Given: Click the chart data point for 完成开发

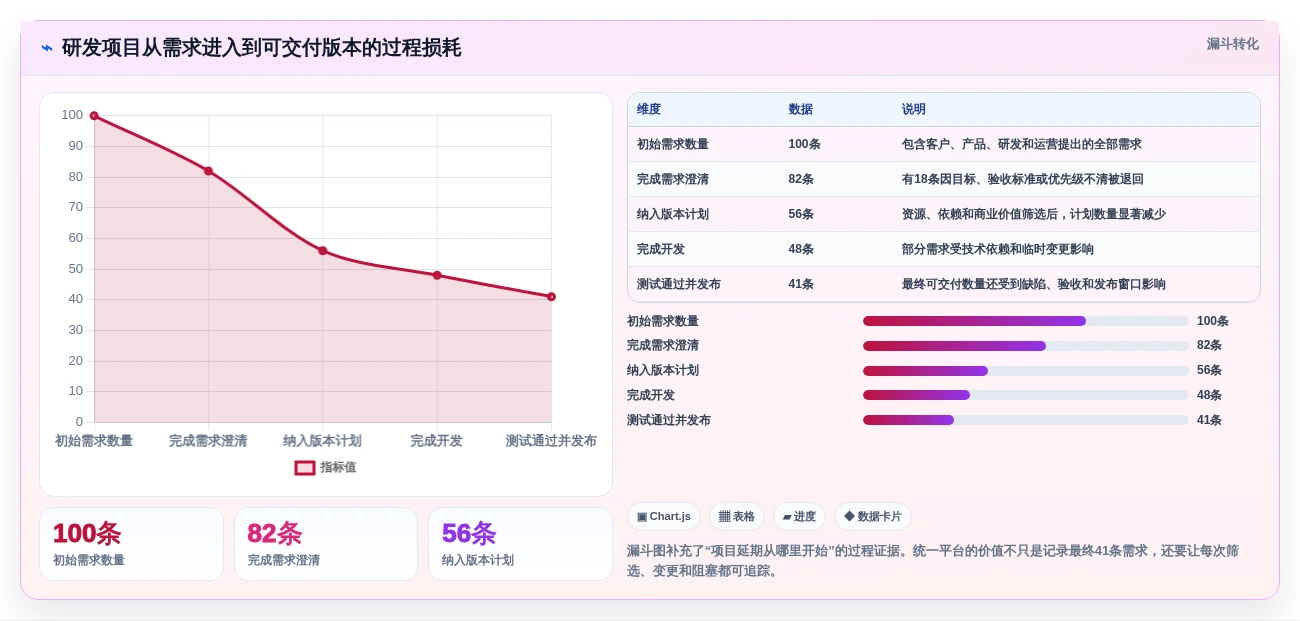Looking at the screenshot, I should (437, 275).
